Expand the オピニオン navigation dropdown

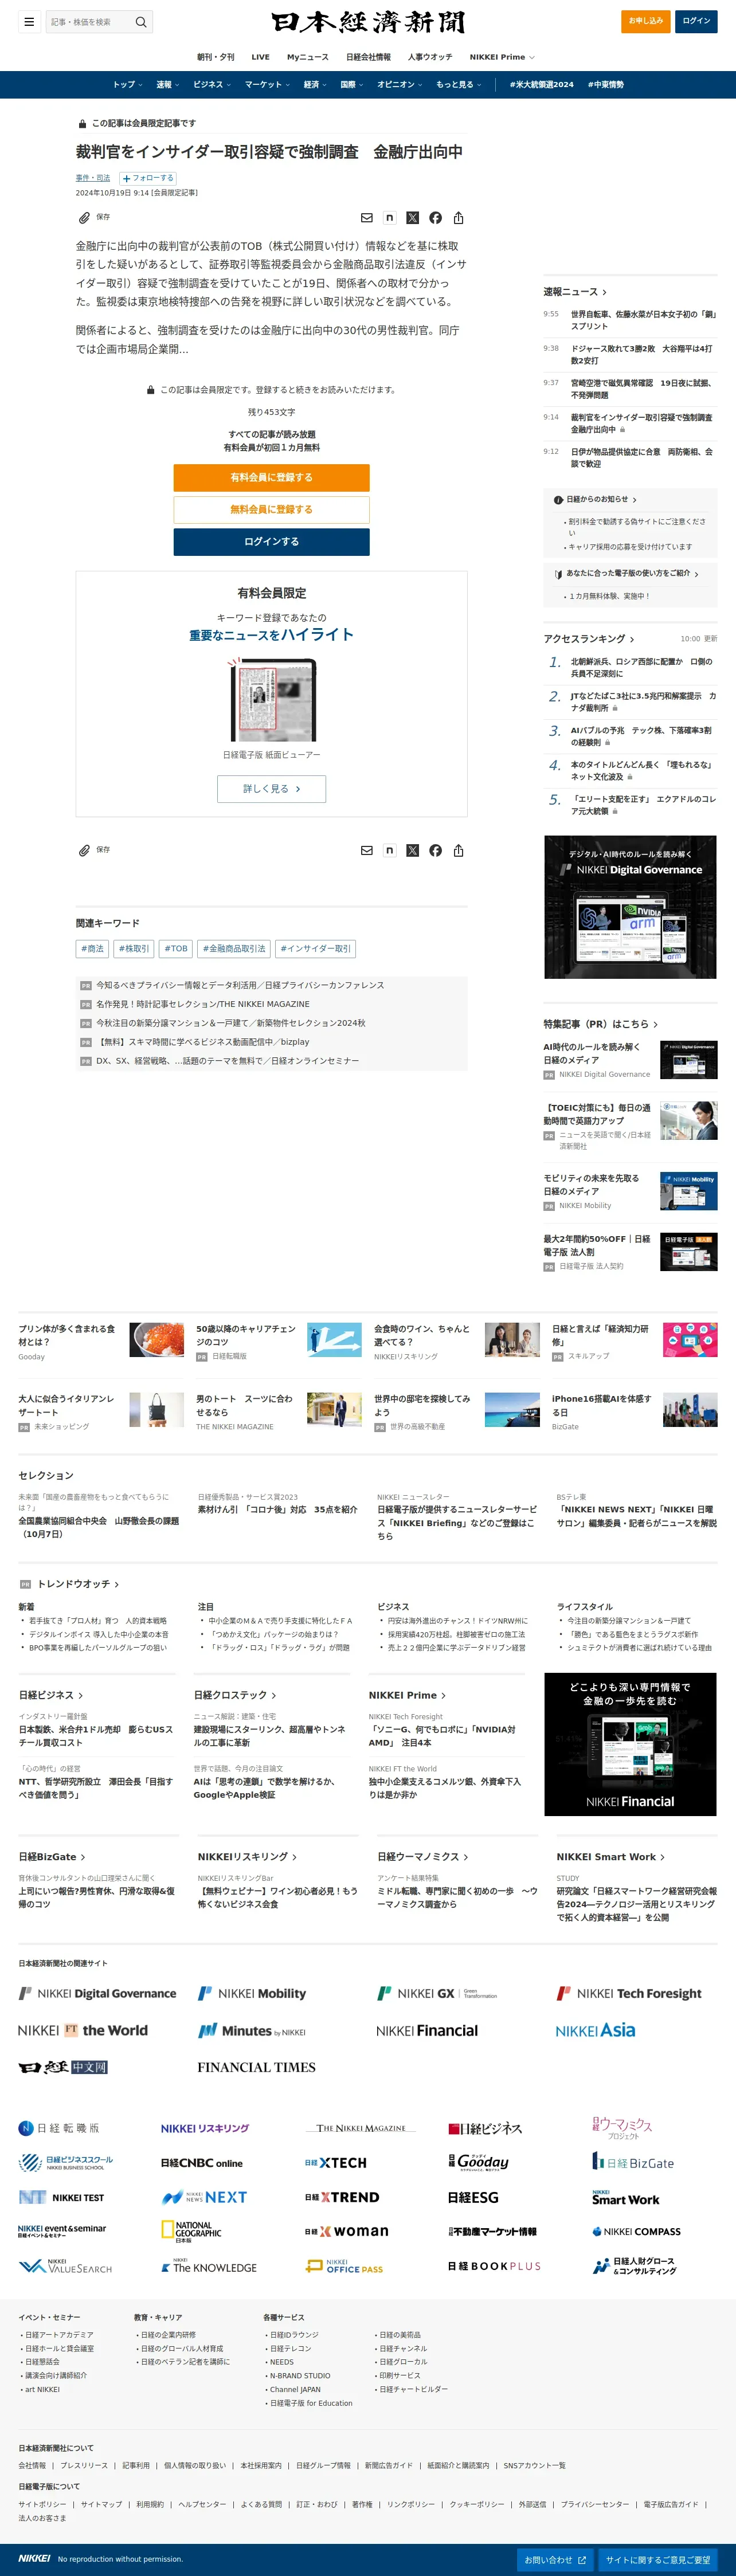click(x=400, y=85)
